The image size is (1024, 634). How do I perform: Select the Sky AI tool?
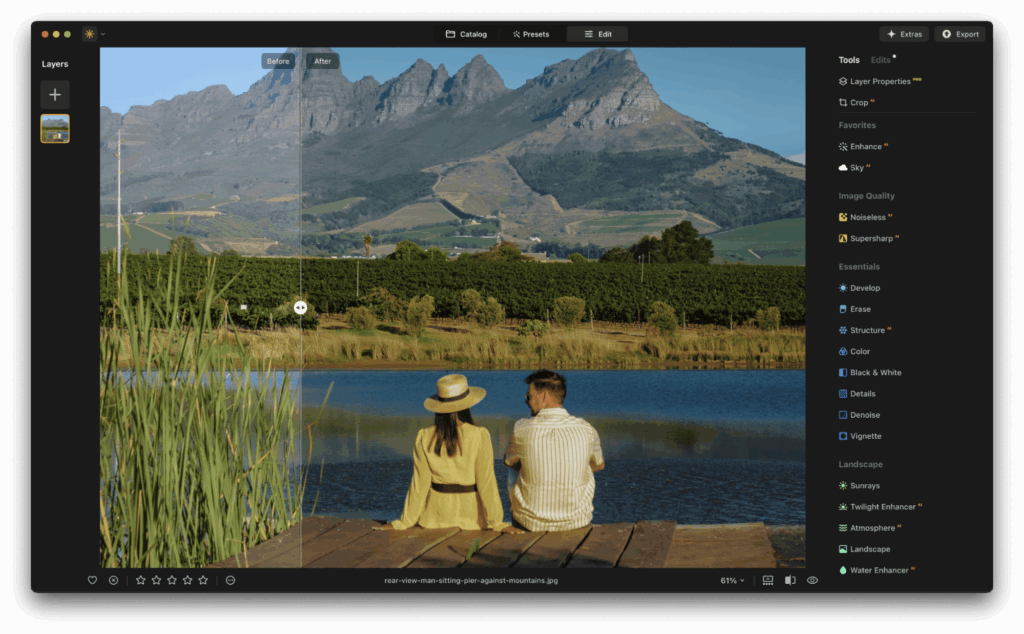(x=859, y=167)
